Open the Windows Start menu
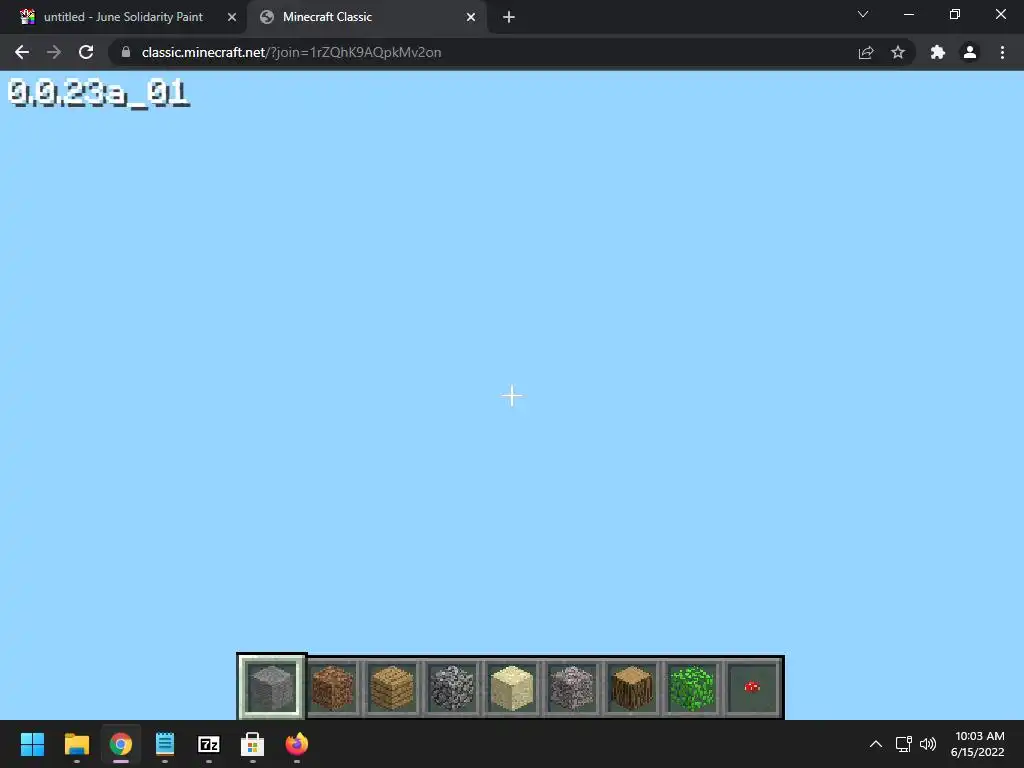The image size is (1024, 768). 32,744
